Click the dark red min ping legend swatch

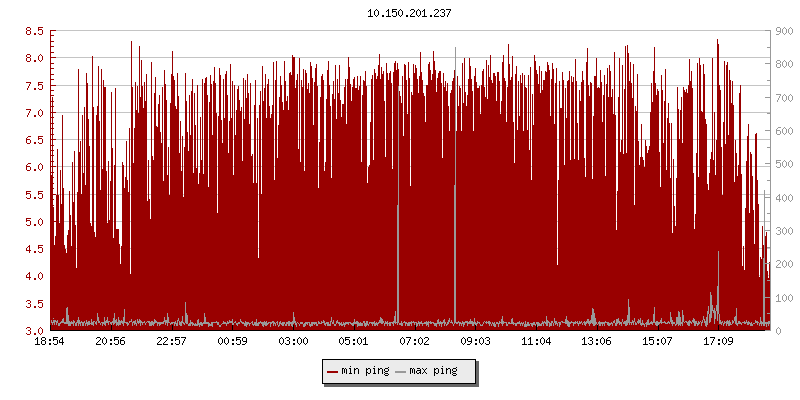point(334,371)
